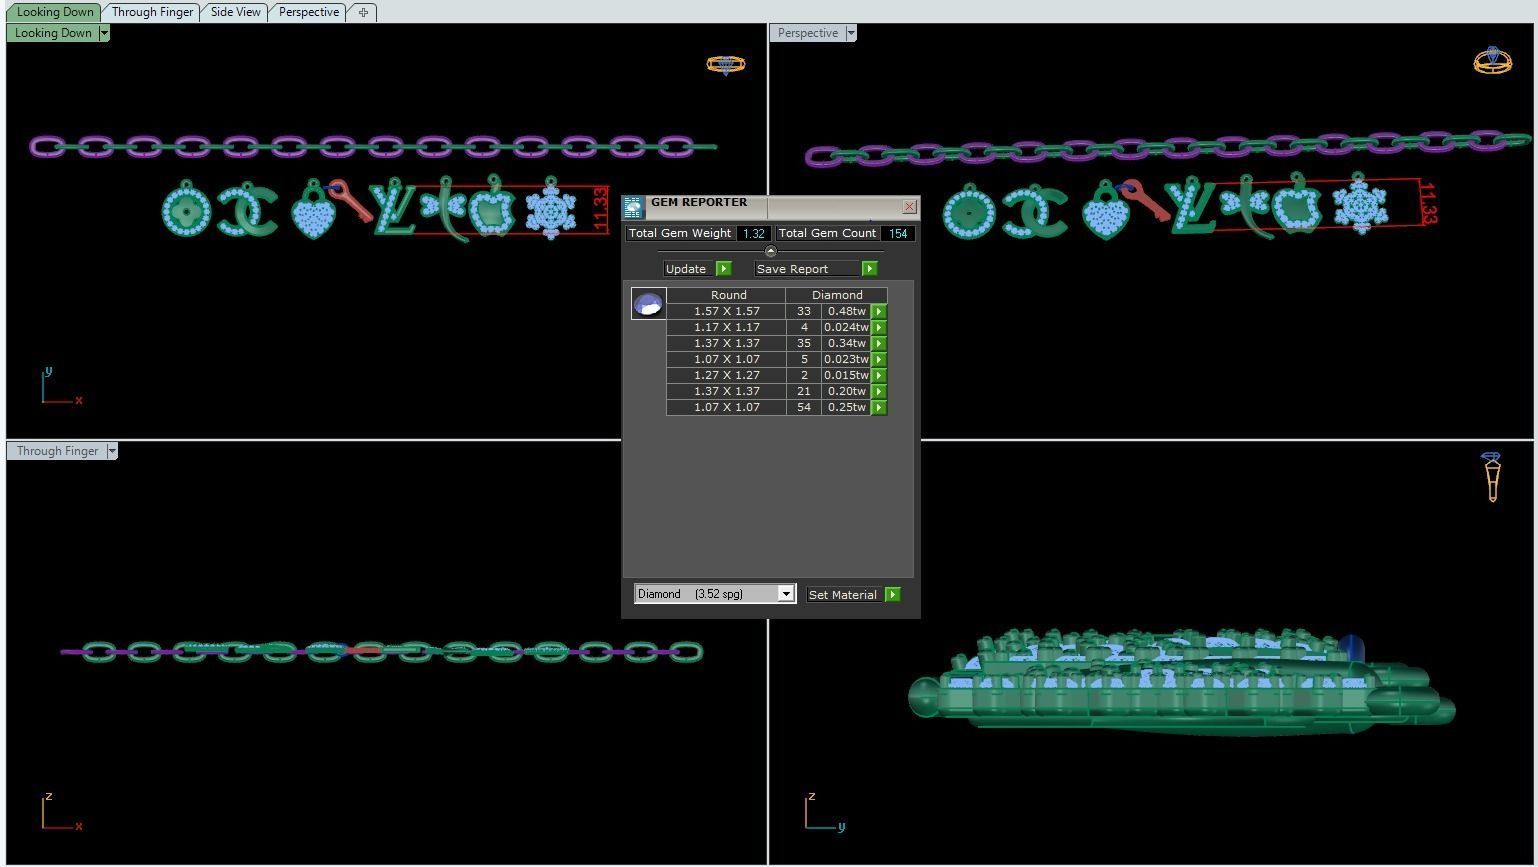Click the green arrow for the 0.48tw row
1538x867 pixels.
[879, 311]
